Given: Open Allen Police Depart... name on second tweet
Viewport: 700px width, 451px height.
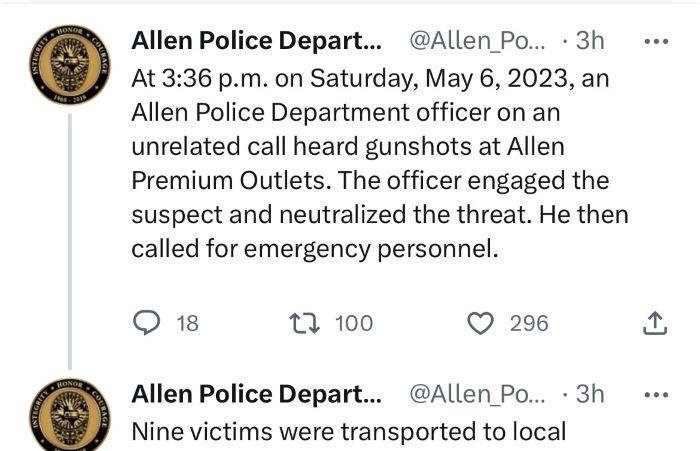Looking at the screenshot, I should (x=257, y=394).
